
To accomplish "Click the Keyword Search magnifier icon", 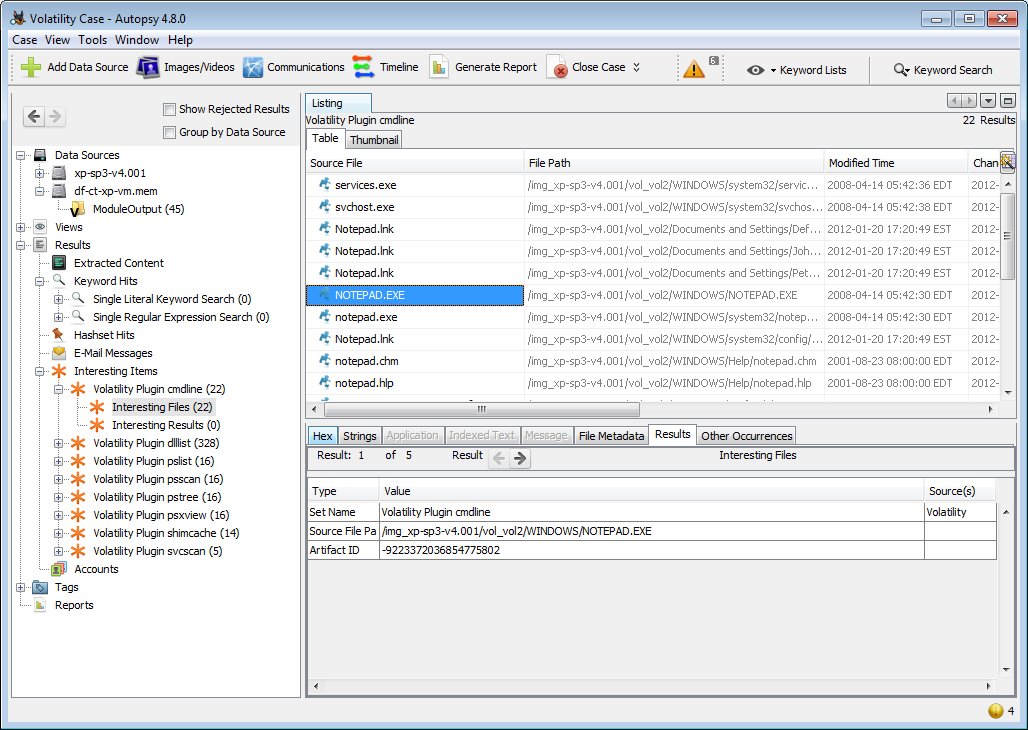I will click(x=901, y=70).
